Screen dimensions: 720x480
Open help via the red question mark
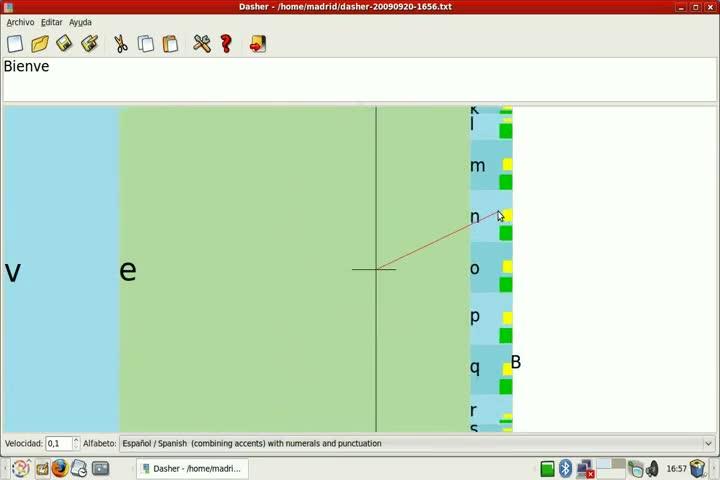pyautogui.click(x=226, y=44)
